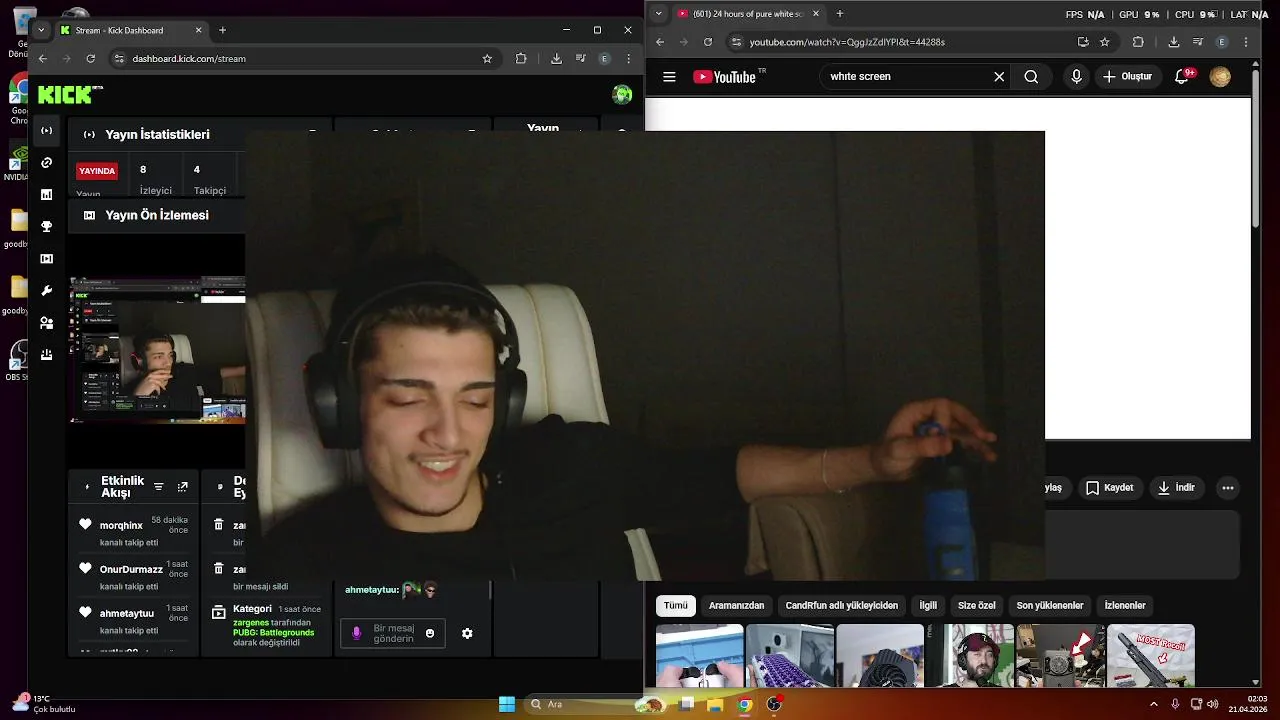This screenshot has width=1280, height=720.
Task: Show hidden system tray icons chevron
Action: [1154, 704]
